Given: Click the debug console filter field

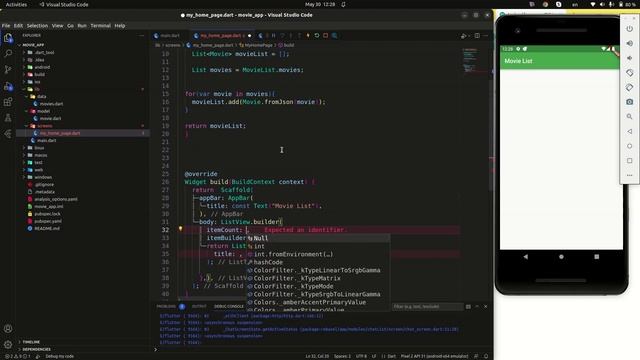Looking at the screenshot, I should 427,307.
